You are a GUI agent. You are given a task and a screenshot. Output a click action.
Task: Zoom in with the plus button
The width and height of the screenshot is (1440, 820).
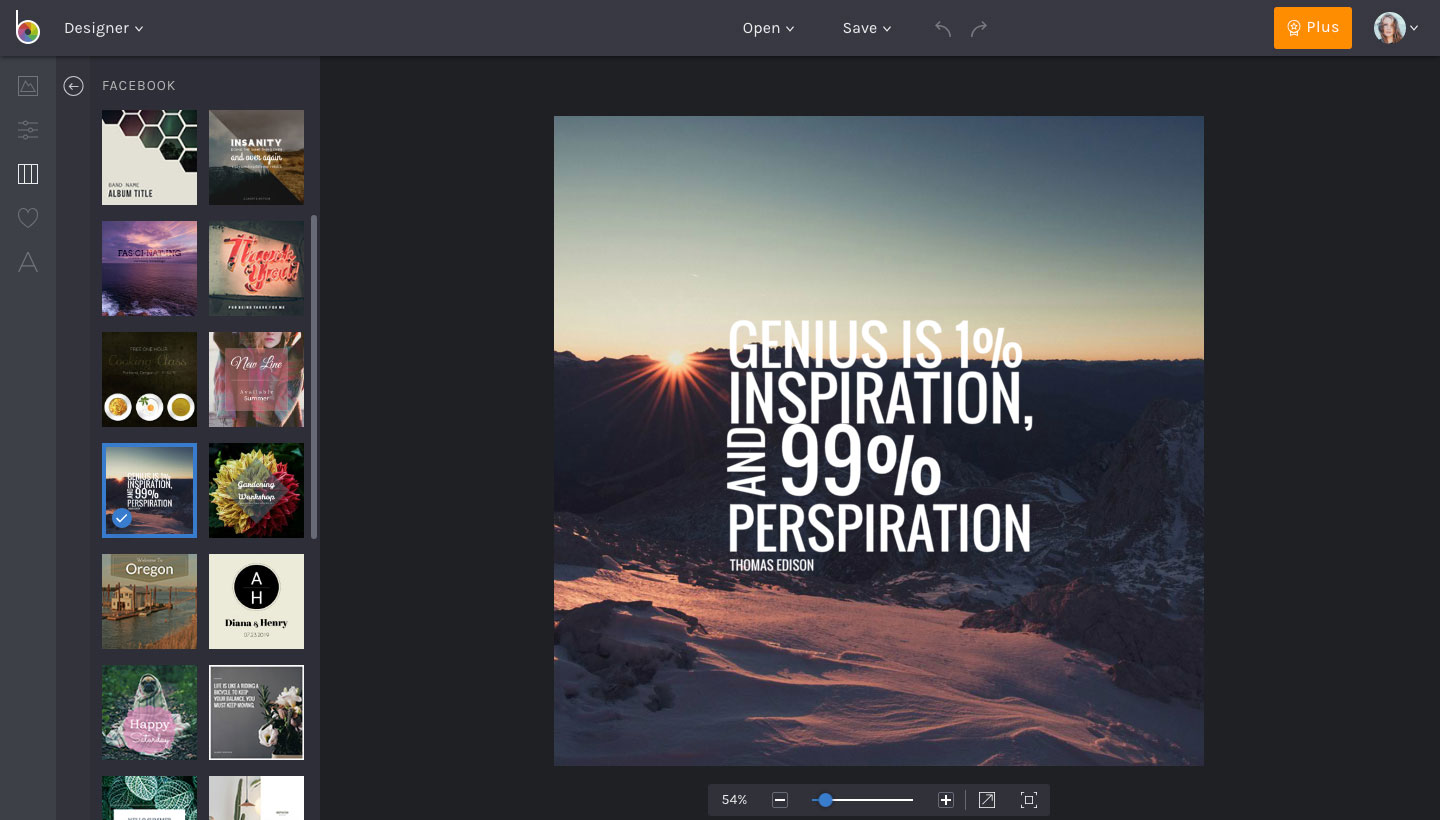click(x=946, y=800)
